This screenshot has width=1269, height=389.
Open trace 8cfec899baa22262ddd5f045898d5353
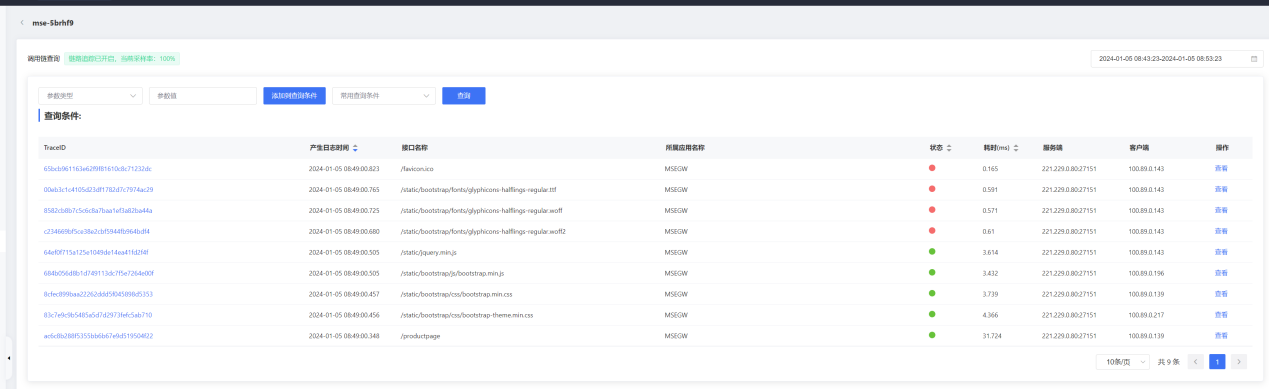98,294
